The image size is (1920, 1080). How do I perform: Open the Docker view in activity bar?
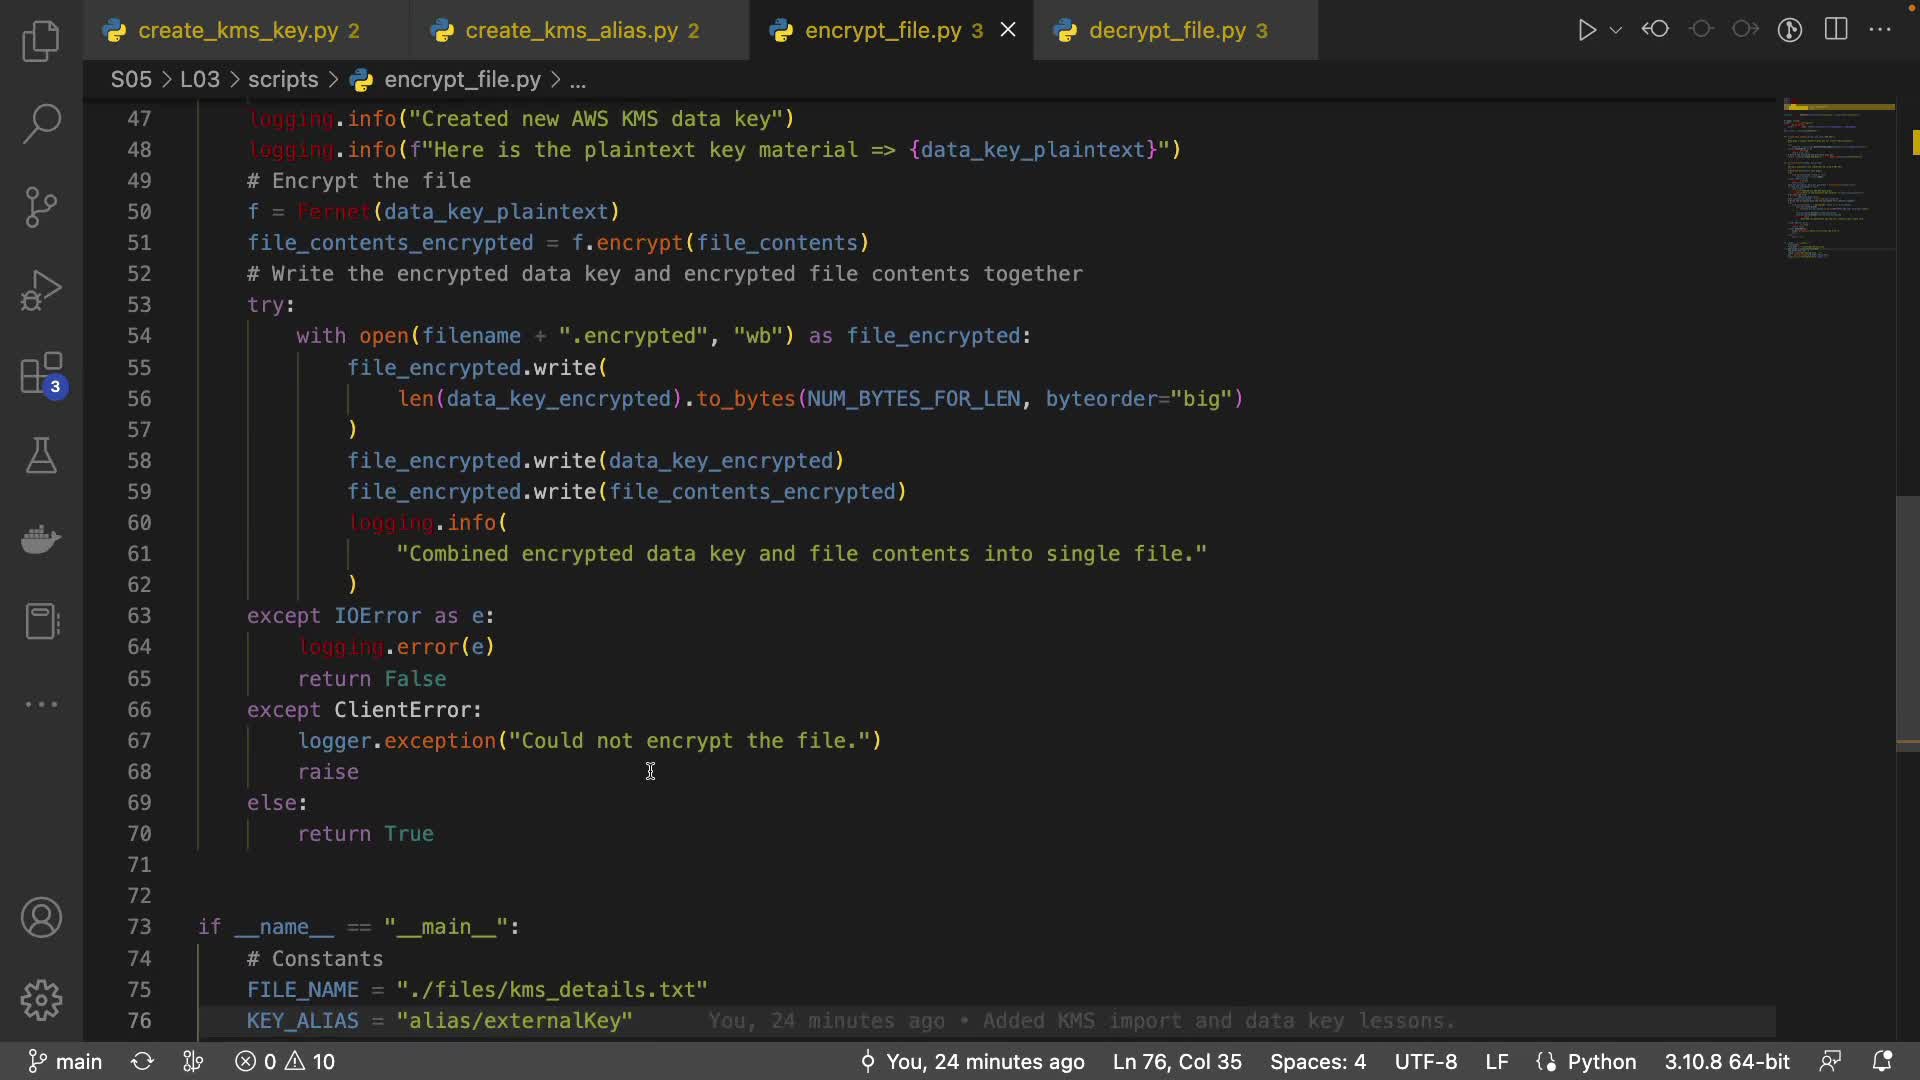(41, 539)
